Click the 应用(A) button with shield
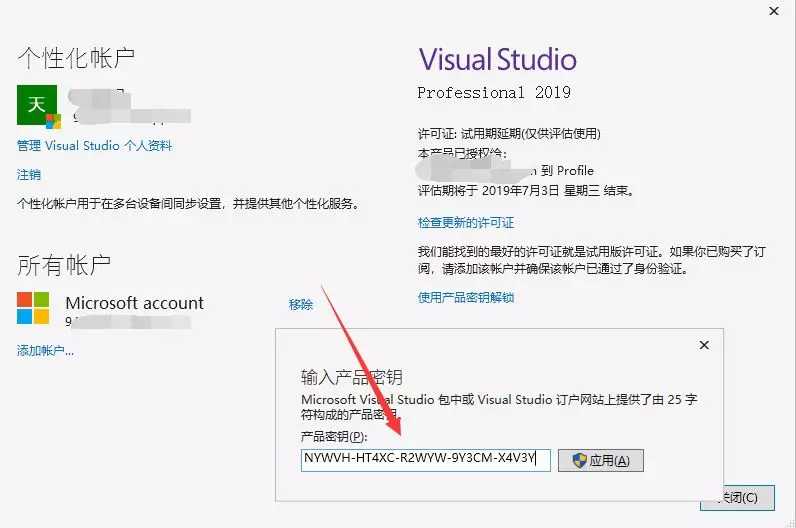 point(601,460)
